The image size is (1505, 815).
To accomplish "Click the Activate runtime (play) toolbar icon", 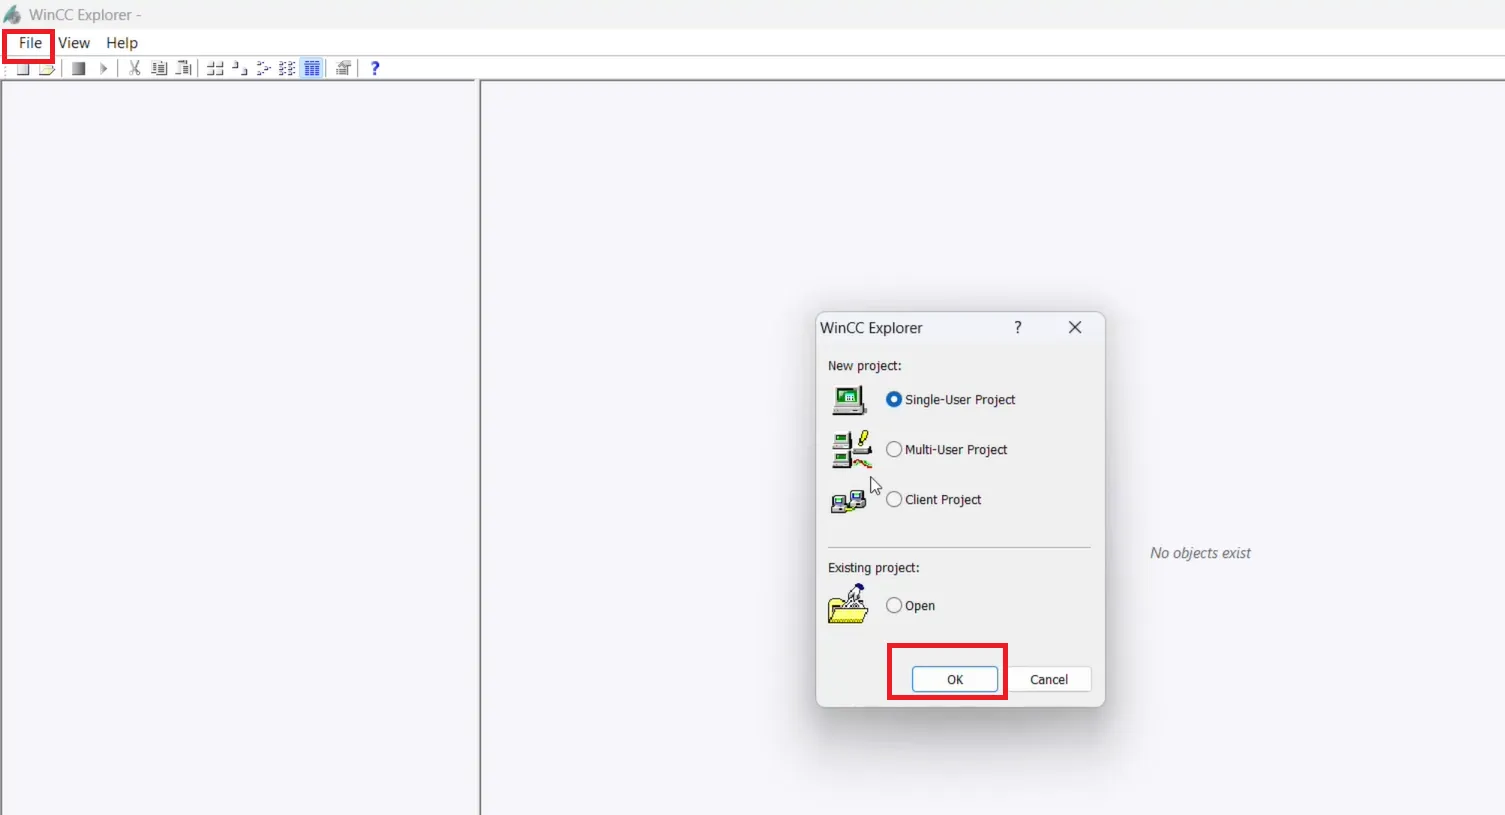I will click(103, 68).
